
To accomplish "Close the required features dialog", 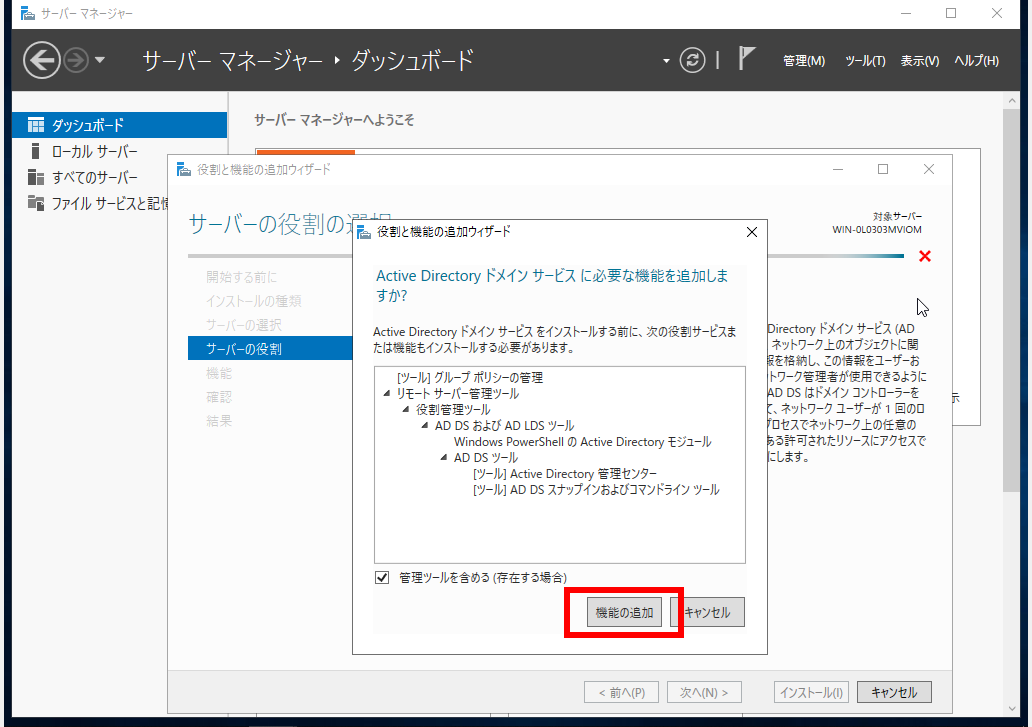I will [752, 232].
